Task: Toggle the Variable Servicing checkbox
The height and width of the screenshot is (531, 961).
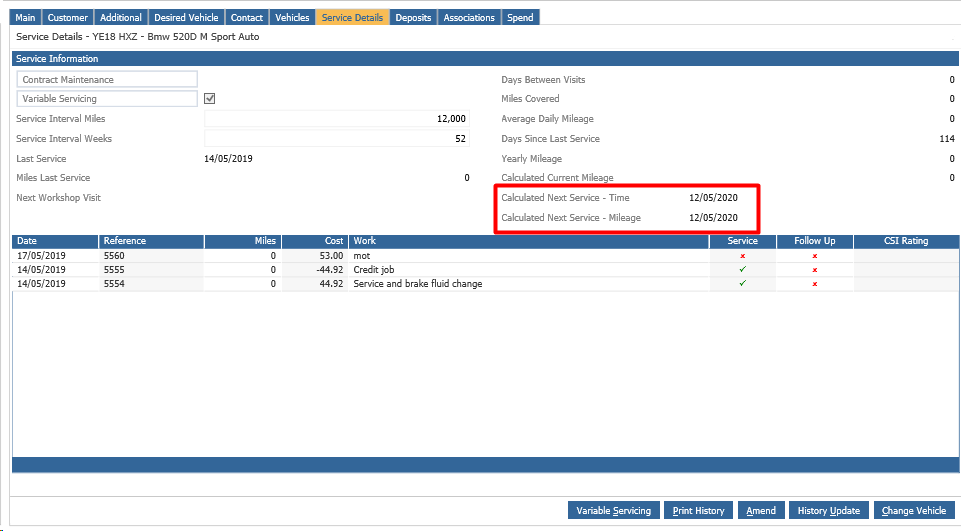Action: pyautogui.click(x=210, y=98)
